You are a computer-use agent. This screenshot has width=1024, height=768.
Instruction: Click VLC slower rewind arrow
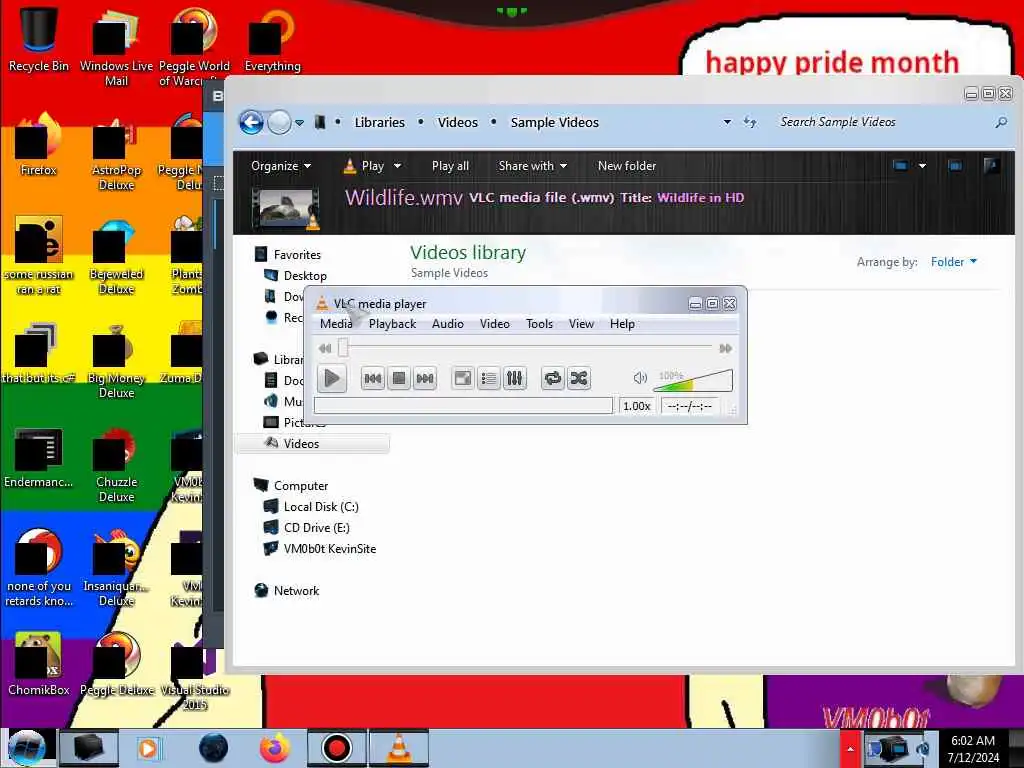click(325, 349)
